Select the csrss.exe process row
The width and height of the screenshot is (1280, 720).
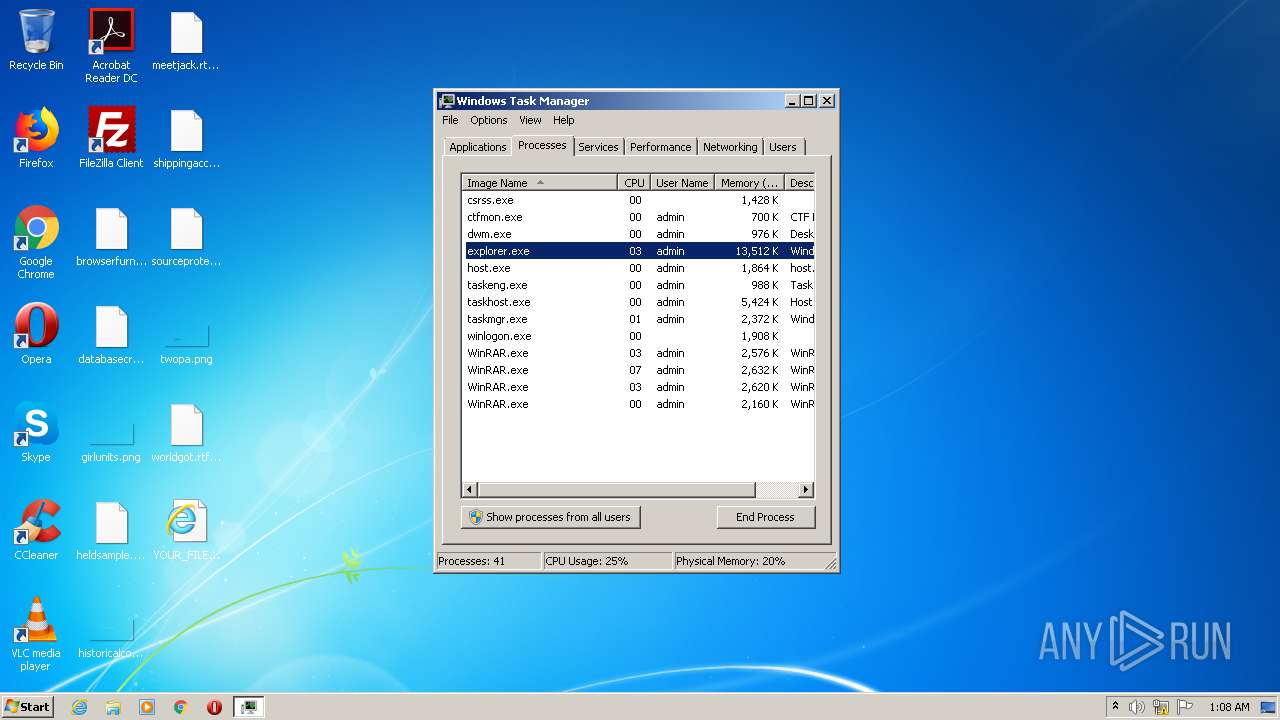(x=639, y=200)
